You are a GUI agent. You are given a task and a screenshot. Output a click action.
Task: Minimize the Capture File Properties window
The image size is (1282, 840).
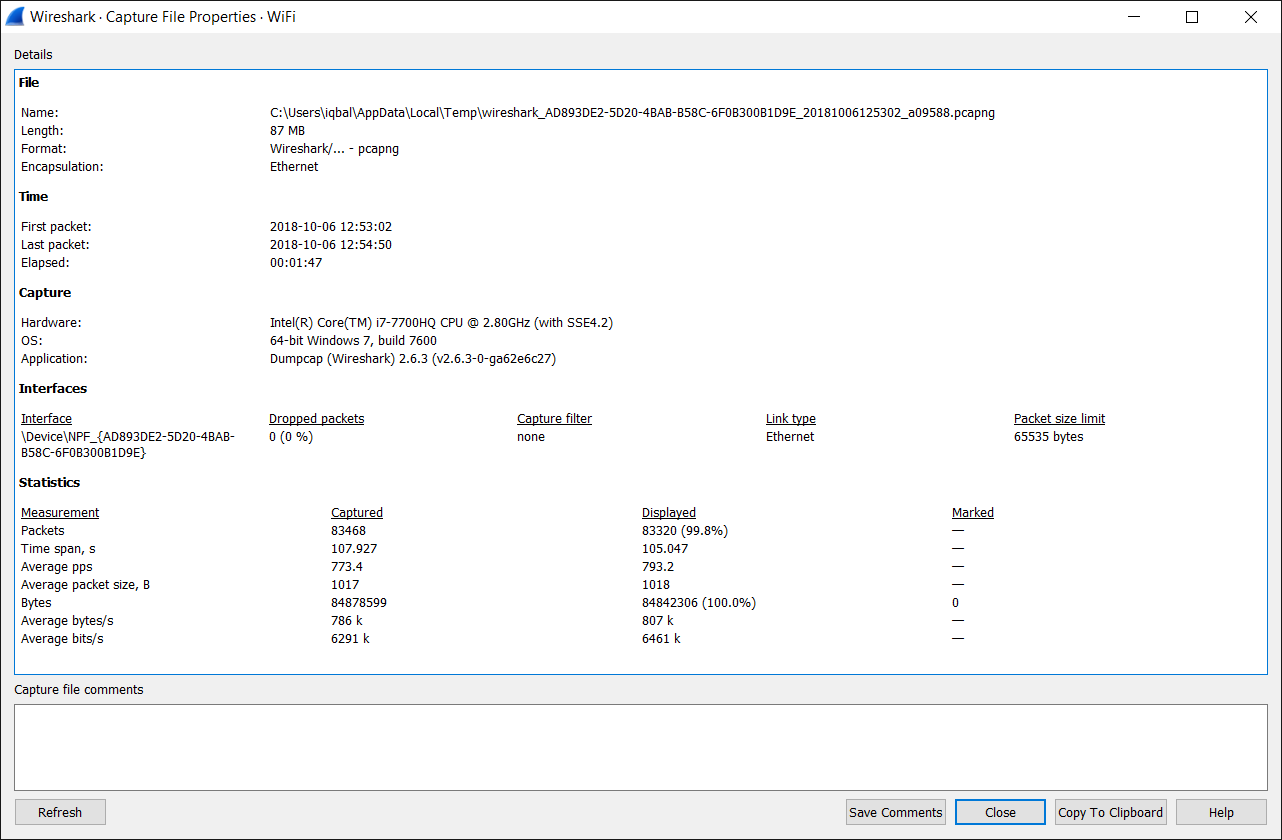click(x=1134, y=16)
